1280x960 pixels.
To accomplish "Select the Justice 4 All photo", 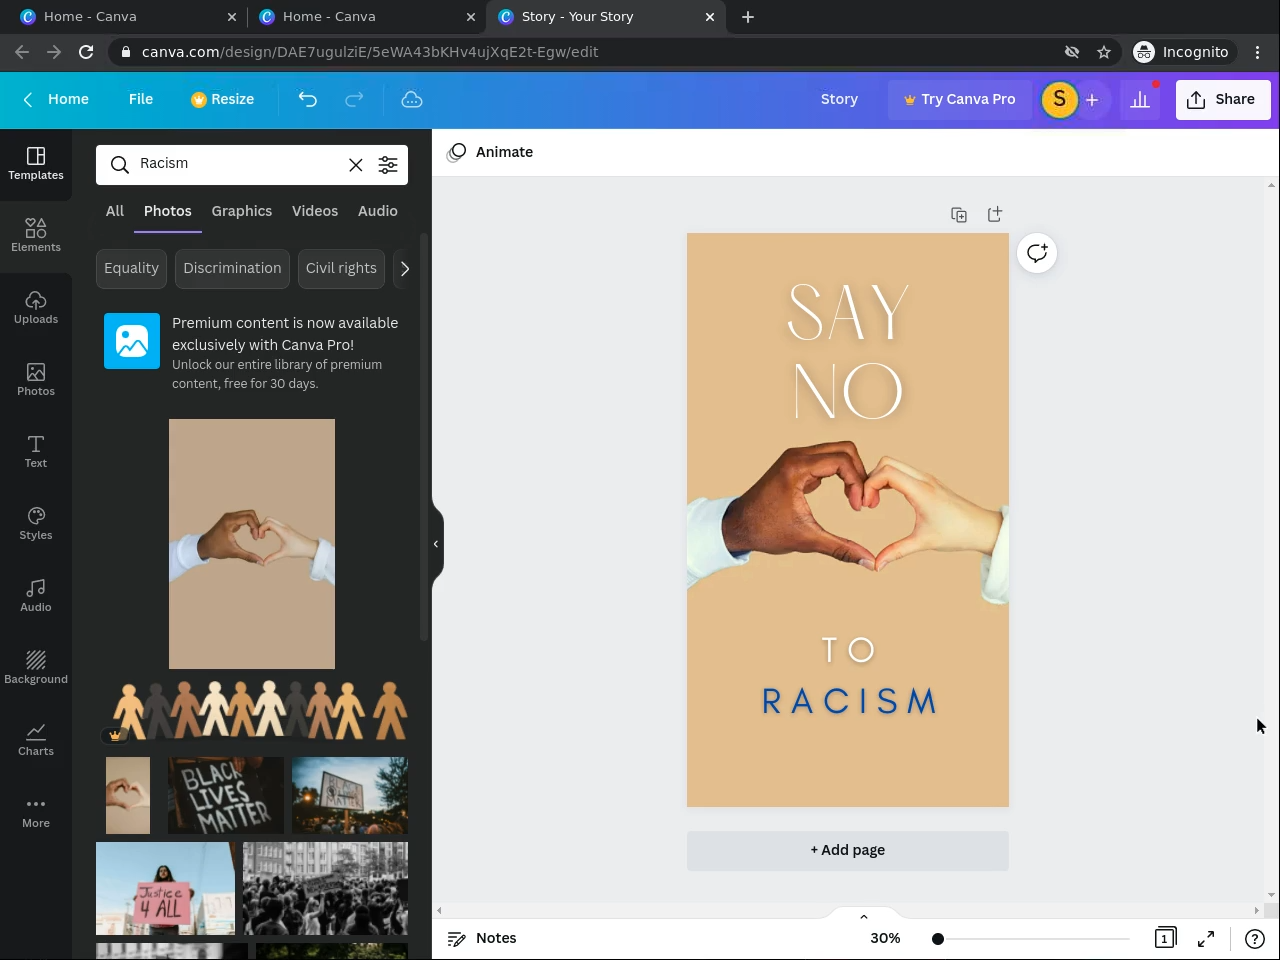I will [x=165, y=888].
